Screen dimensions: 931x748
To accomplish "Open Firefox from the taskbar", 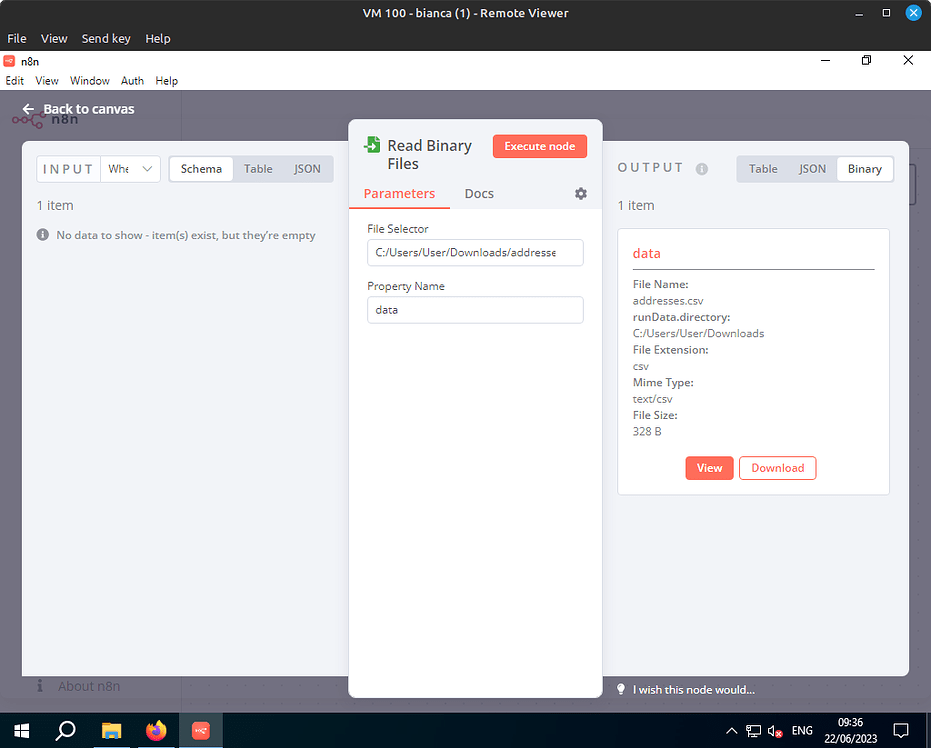I will click(x=155, y=731).
